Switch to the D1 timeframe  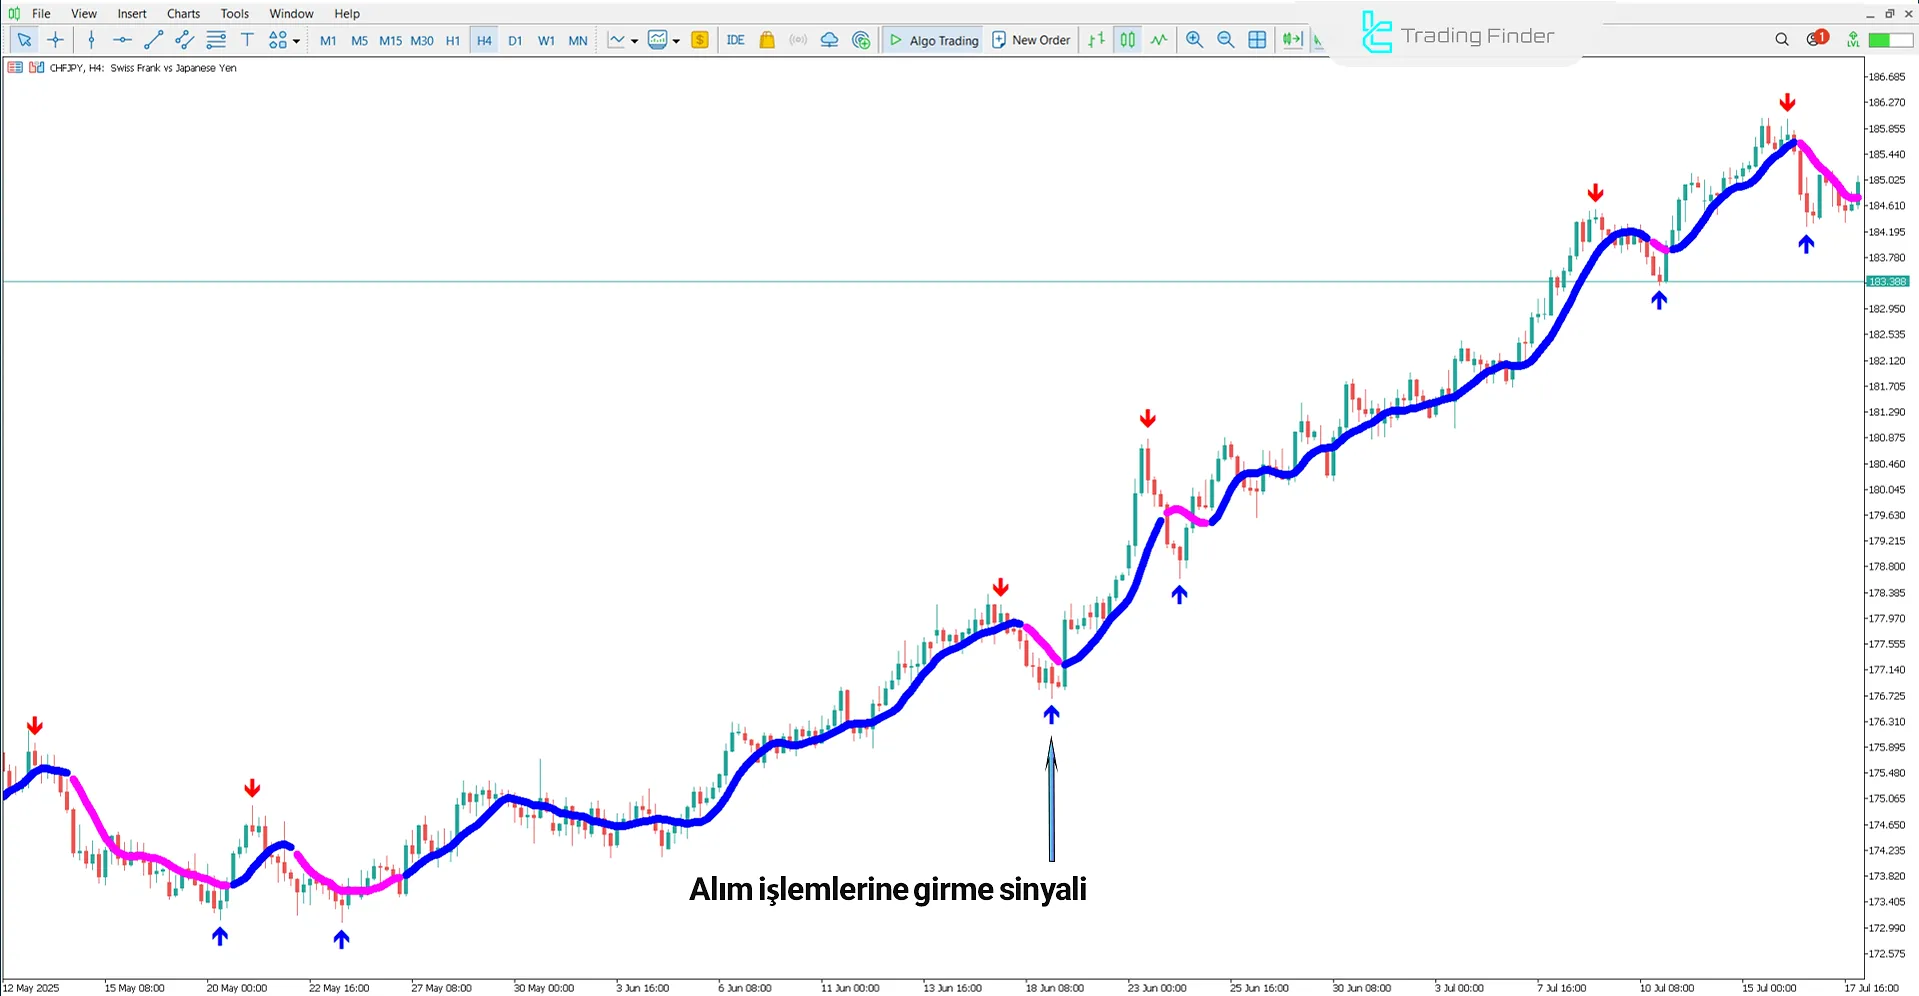[515, 40]
